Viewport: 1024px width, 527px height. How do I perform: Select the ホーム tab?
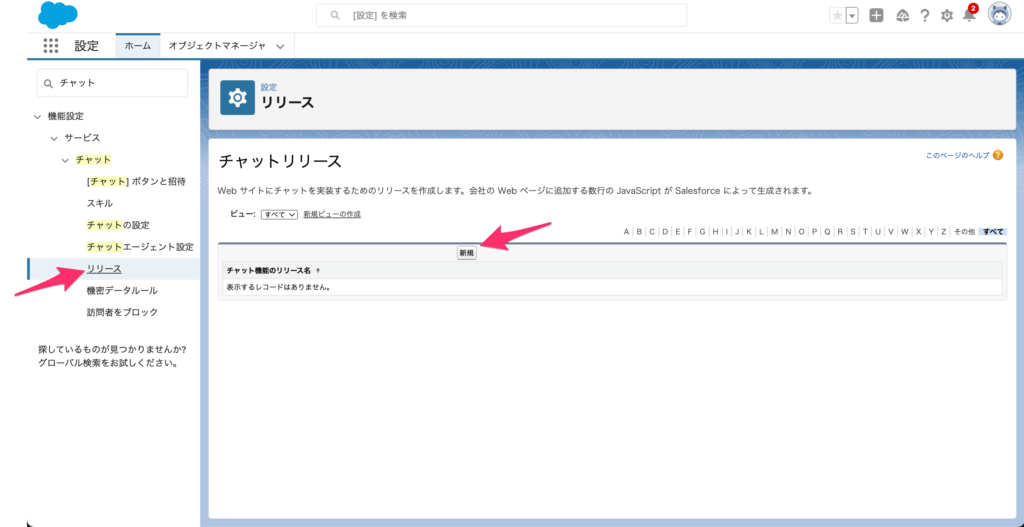click(x=138, y=46)
